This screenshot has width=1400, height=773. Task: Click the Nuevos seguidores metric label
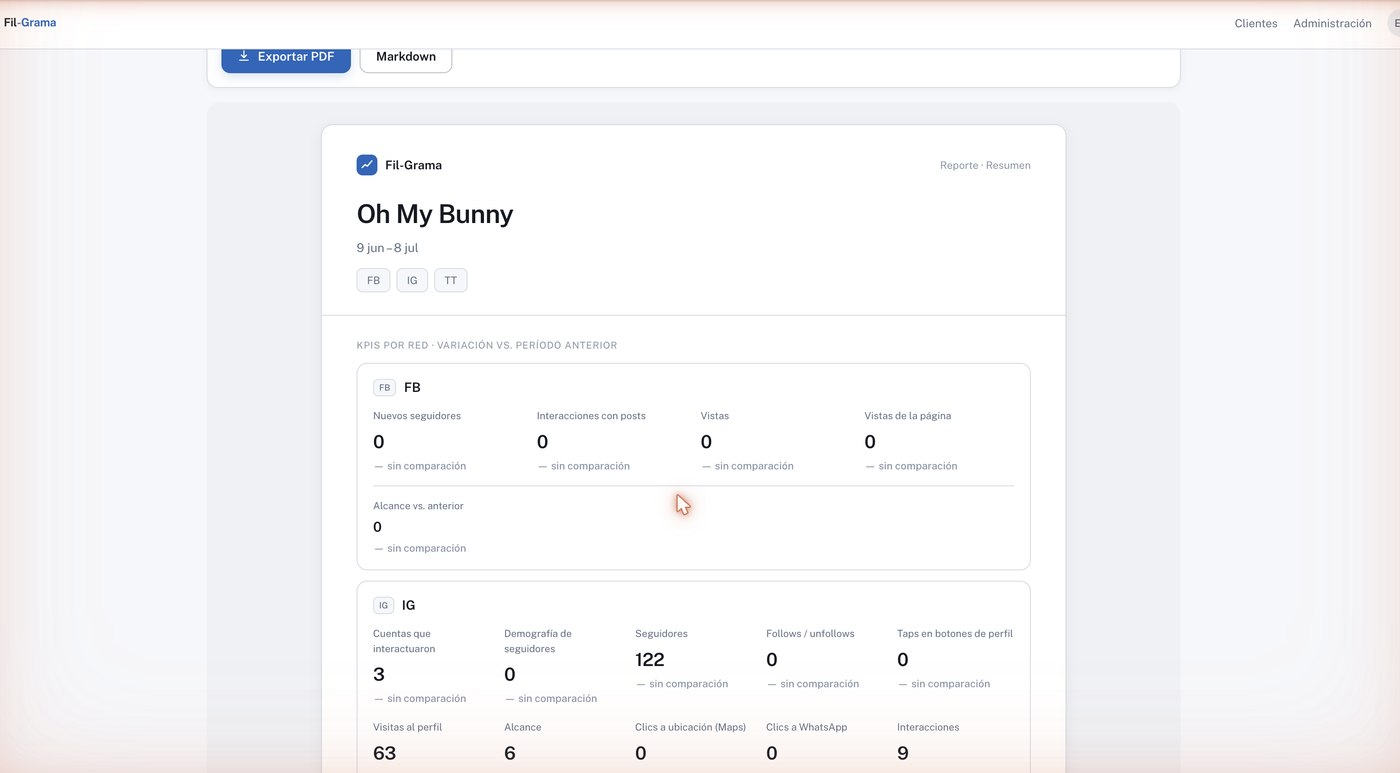[x=417, y=416]
